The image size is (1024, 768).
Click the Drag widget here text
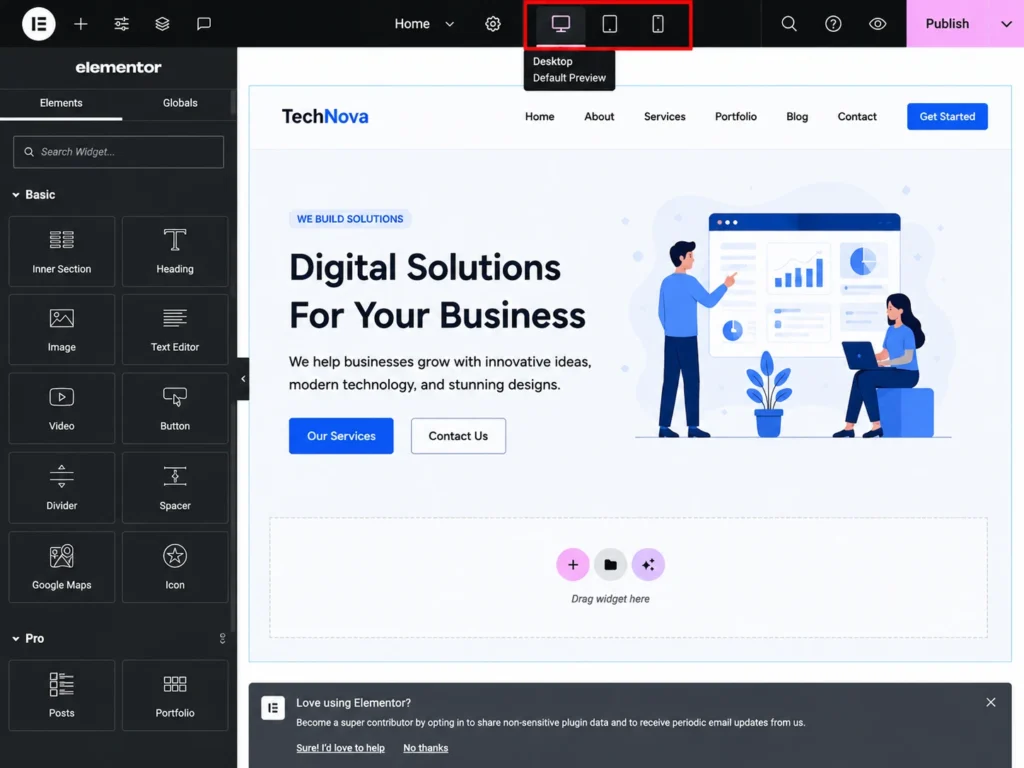(x=610, y=599)
